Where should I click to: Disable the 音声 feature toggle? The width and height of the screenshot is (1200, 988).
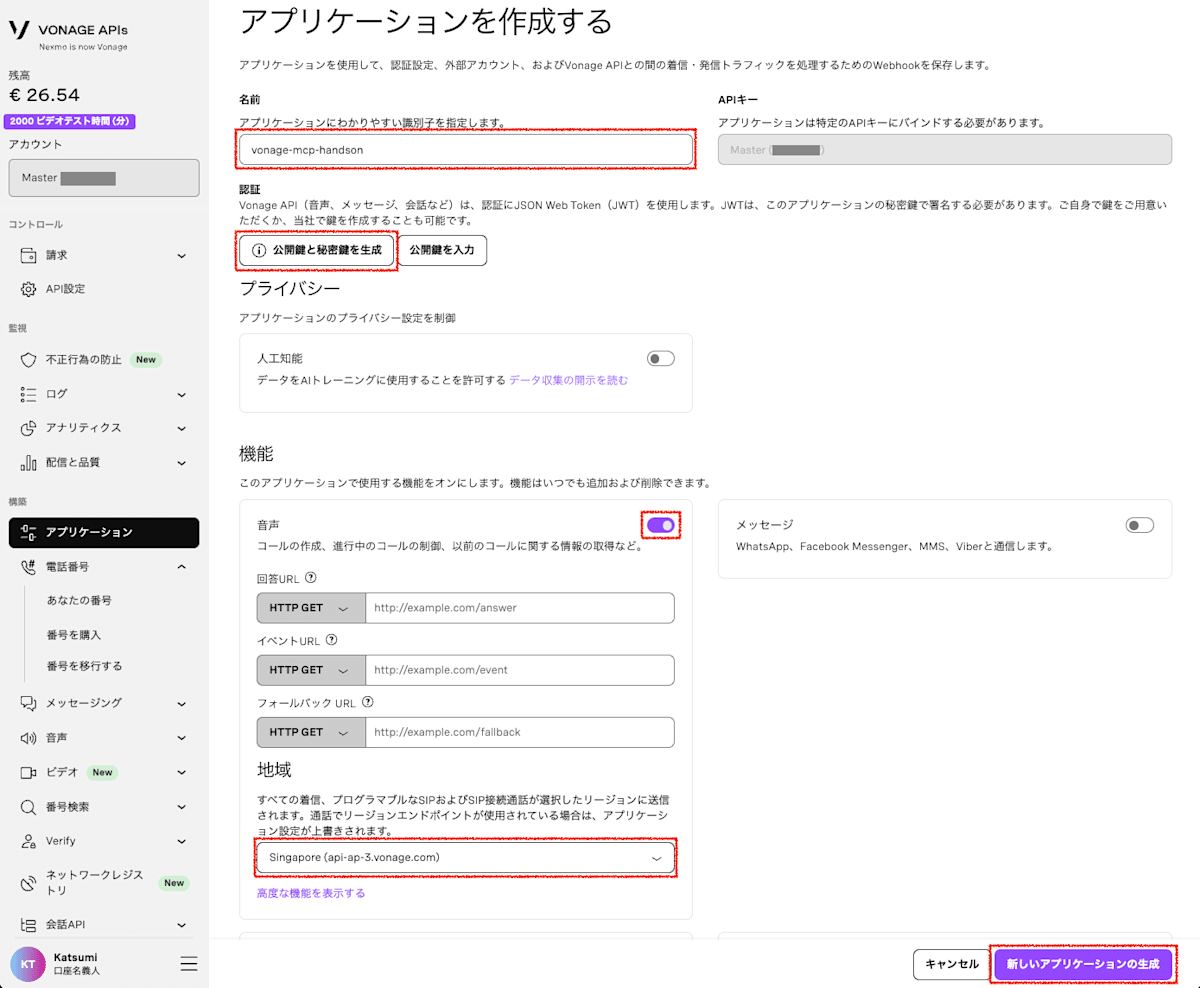[x=660, y=524]
